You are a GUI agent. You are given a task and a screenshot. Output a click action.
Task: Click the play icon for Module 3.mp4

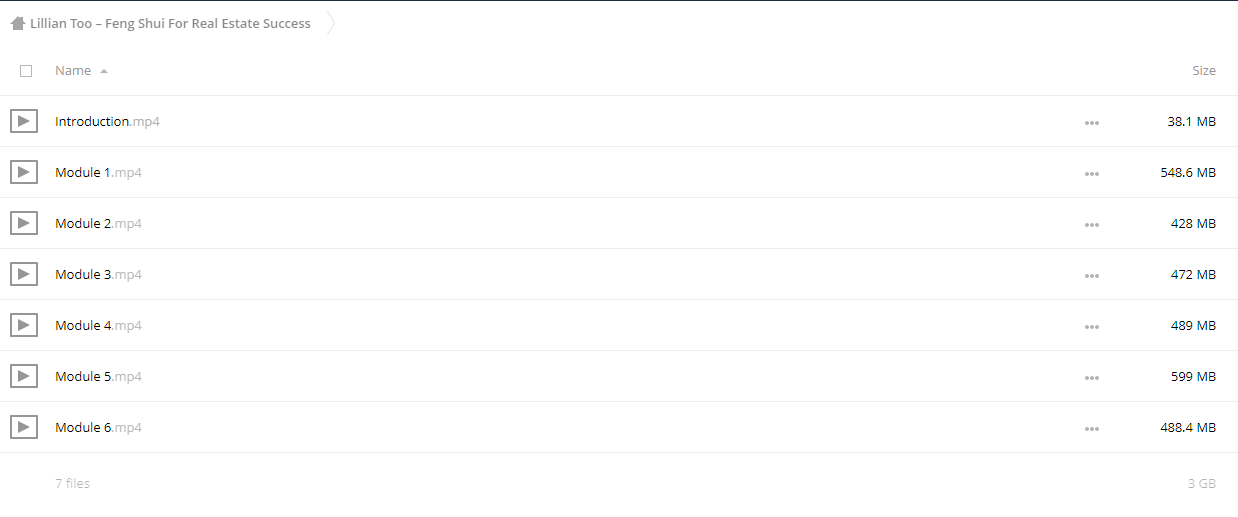24,274
